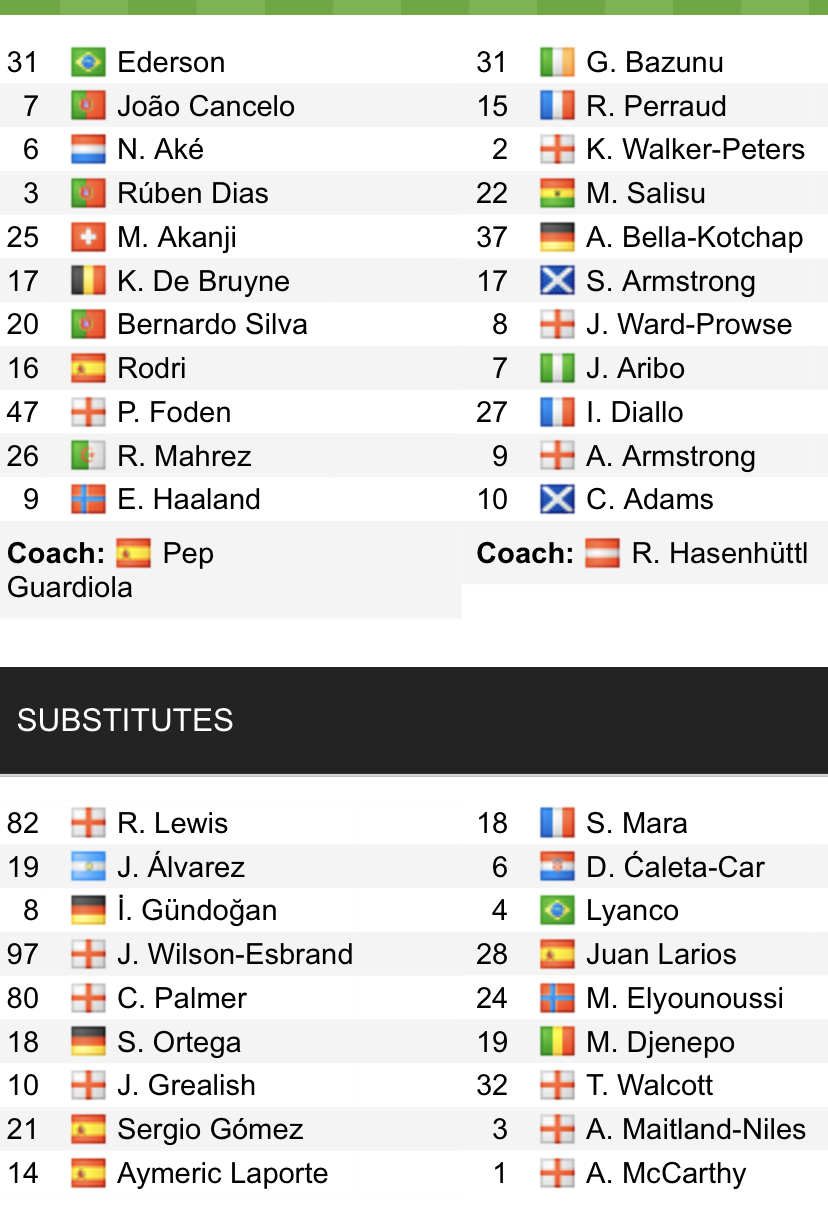828x1208 pixels.
Task: Select substitute J. Grealish
Action: pos(186,1085)
